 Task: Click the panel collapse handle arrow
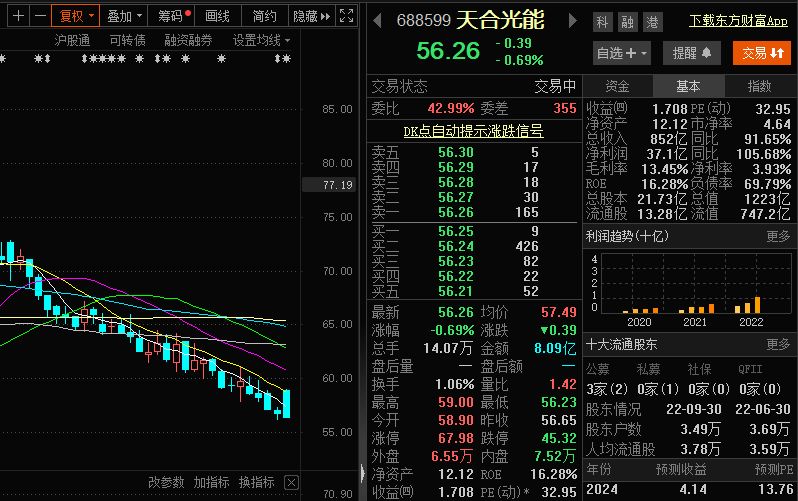click(x=362, y=474)
